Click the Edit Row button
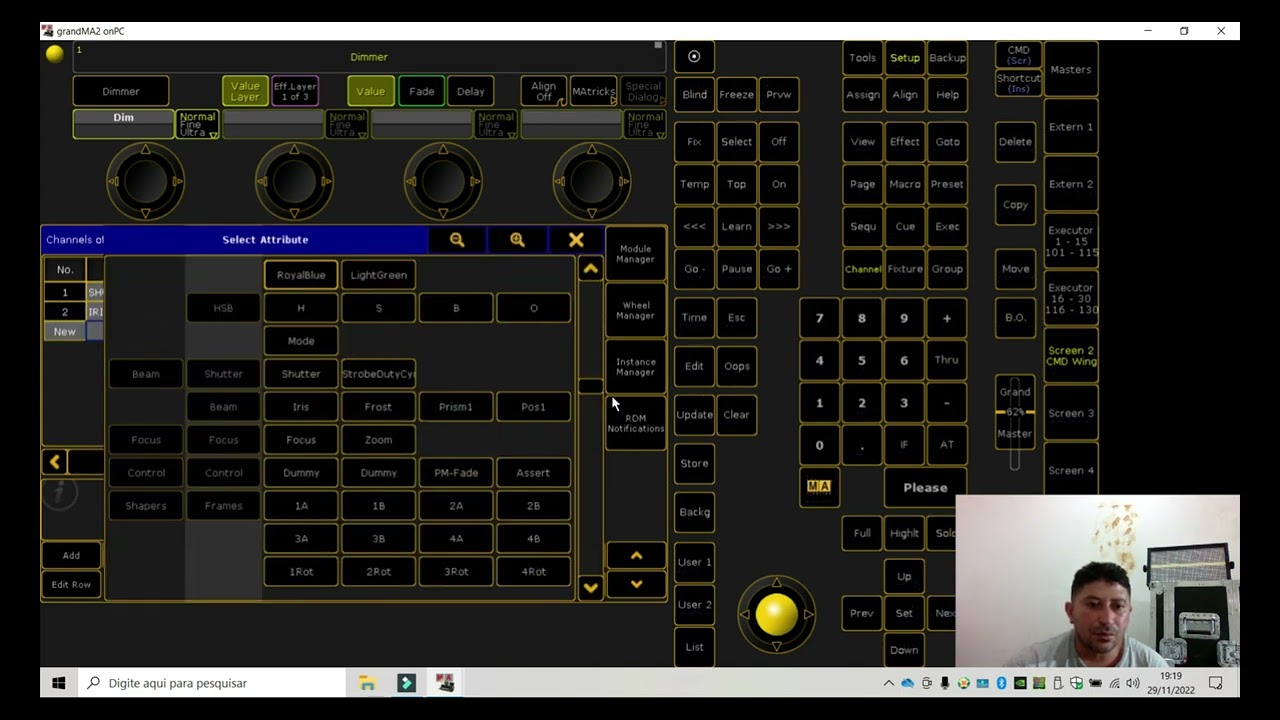The image size is (1280, 720). (71, 585)
